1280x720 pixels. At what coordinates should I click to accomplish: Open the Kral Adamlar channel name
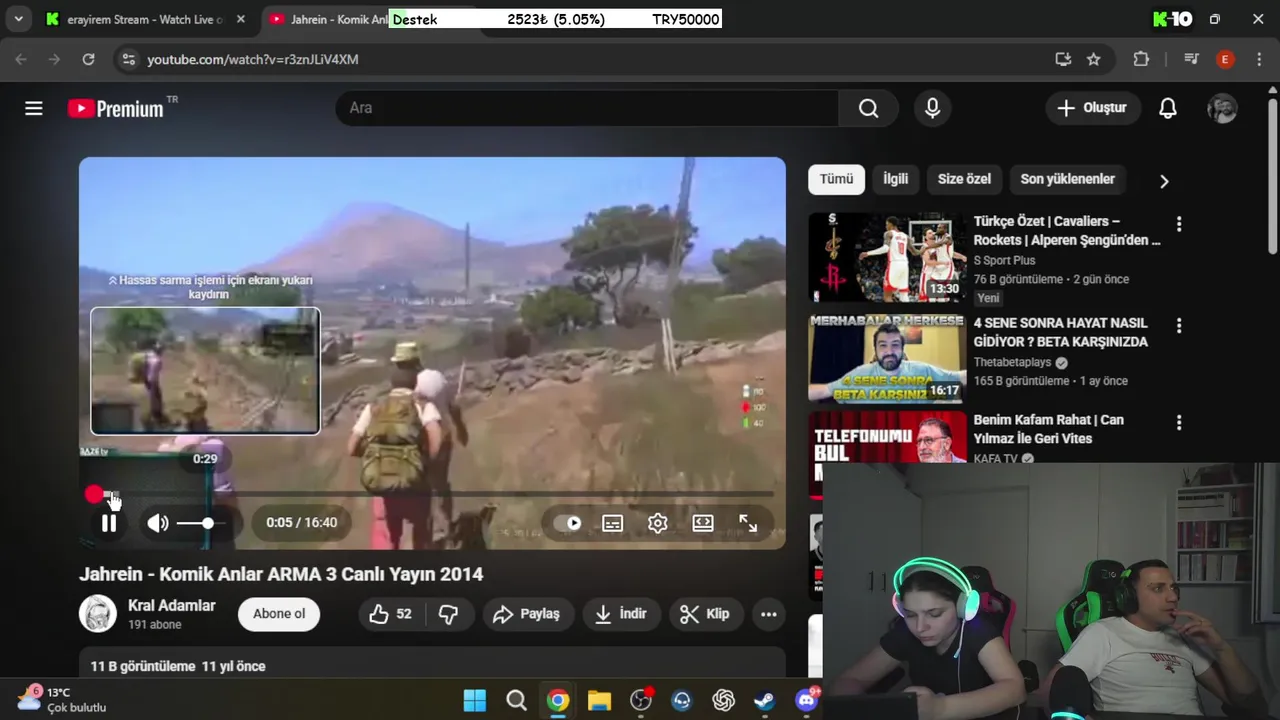[x=172, y=605]
